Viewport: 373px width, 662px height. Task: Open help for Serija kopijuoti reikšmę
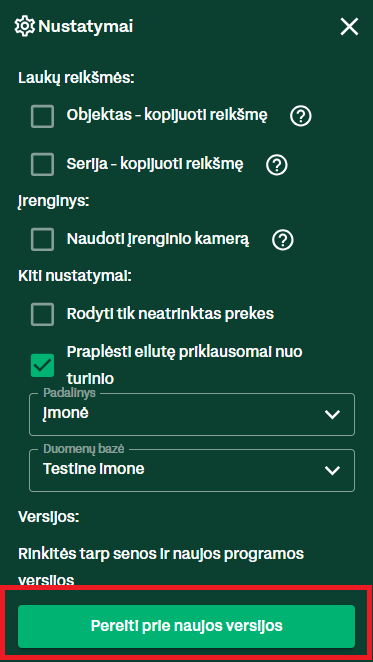[277, 165]
